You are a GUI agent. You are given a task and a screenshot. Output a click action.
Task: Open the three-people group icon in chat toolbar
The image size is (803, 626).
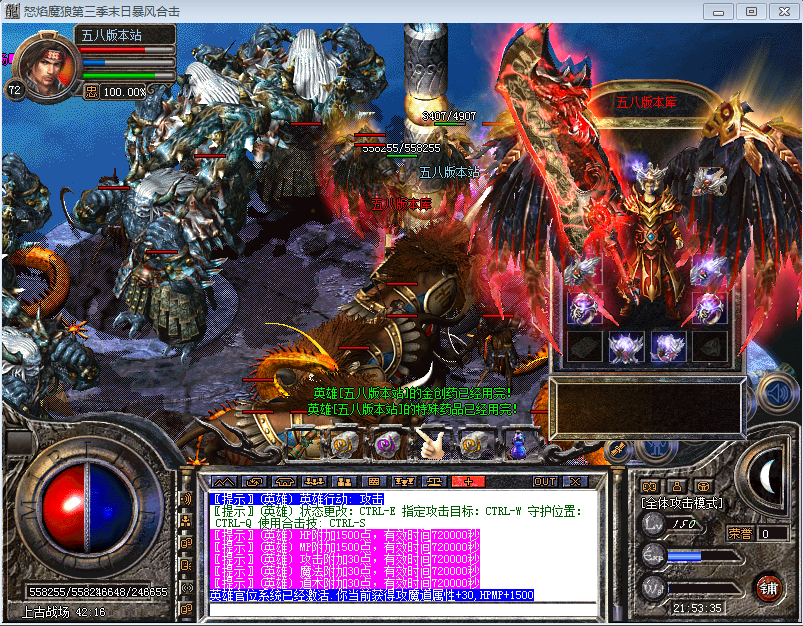point(314,482)
